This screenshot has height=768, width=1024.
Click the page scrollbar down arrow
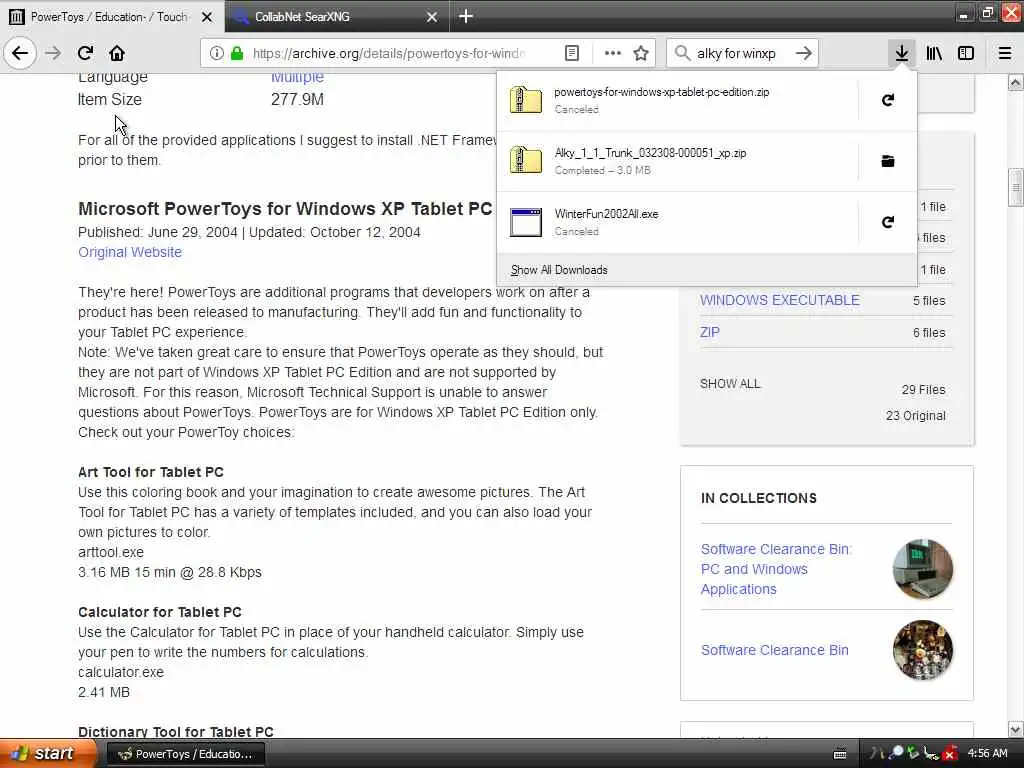click(1015, 729)
